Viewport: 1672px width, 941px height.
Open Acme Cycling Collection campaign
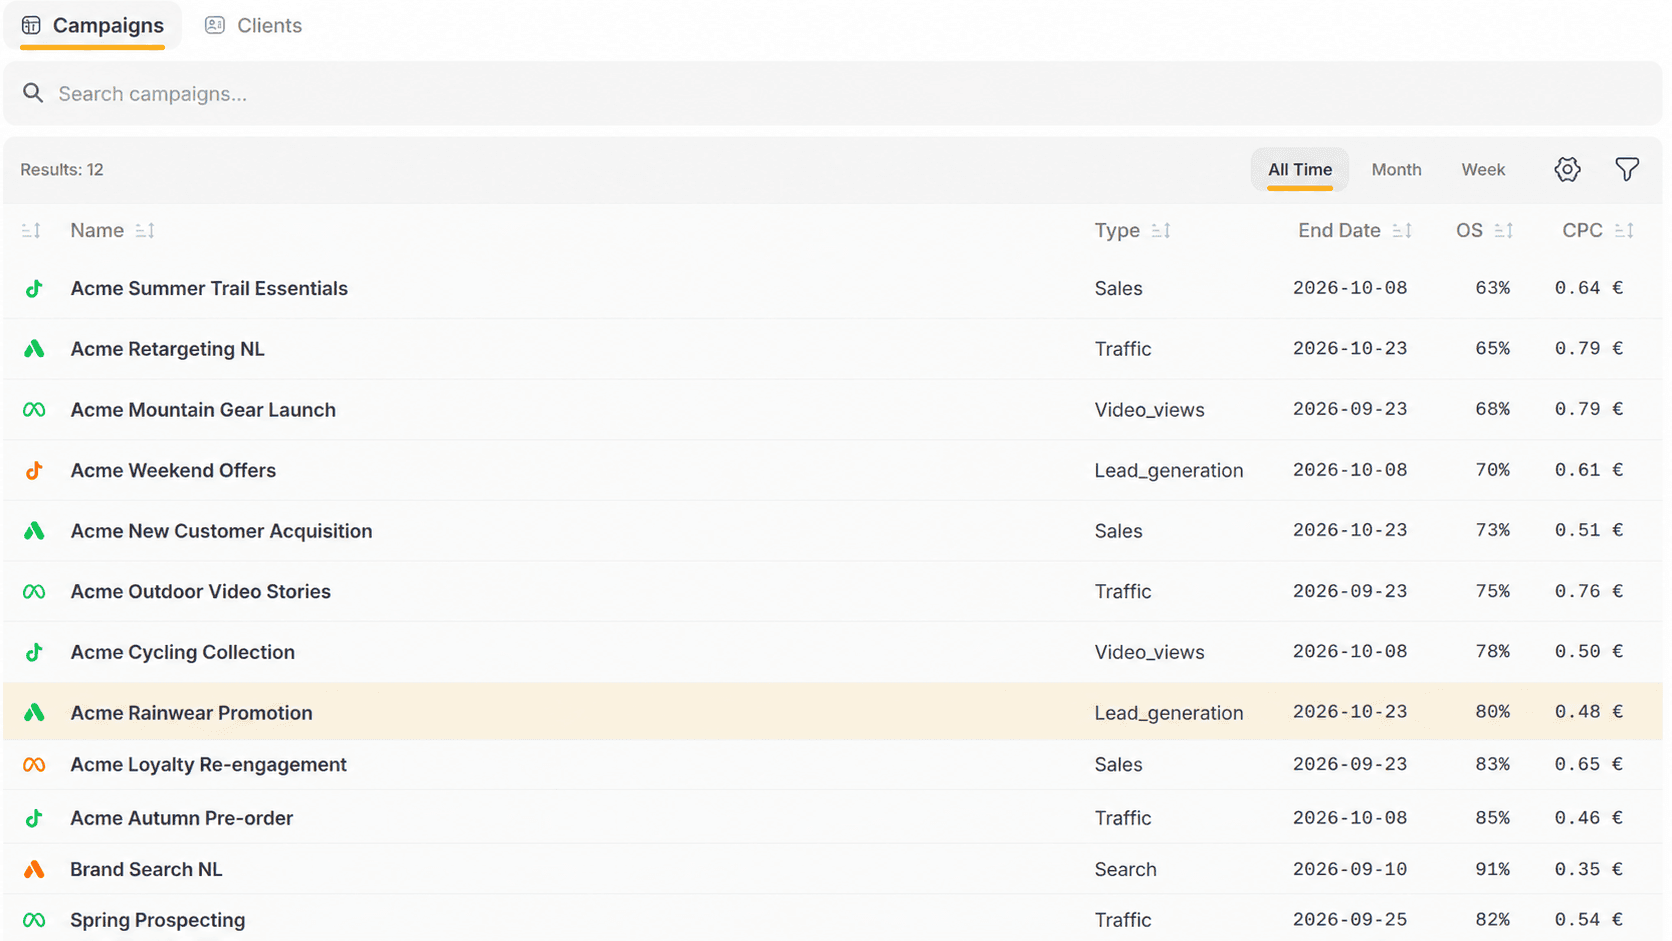click(x=182, y=653)
